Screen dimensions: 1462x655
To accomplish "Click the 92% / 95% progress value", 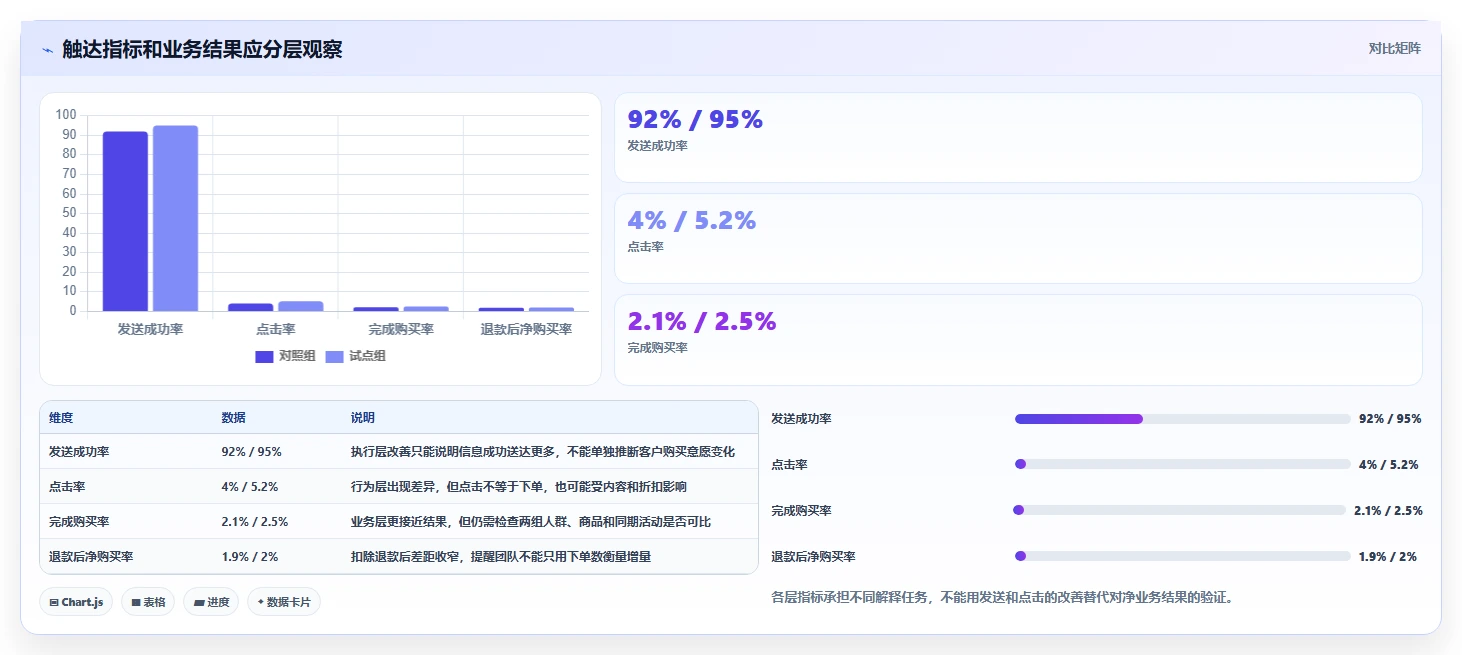I will pos(1390,419).
